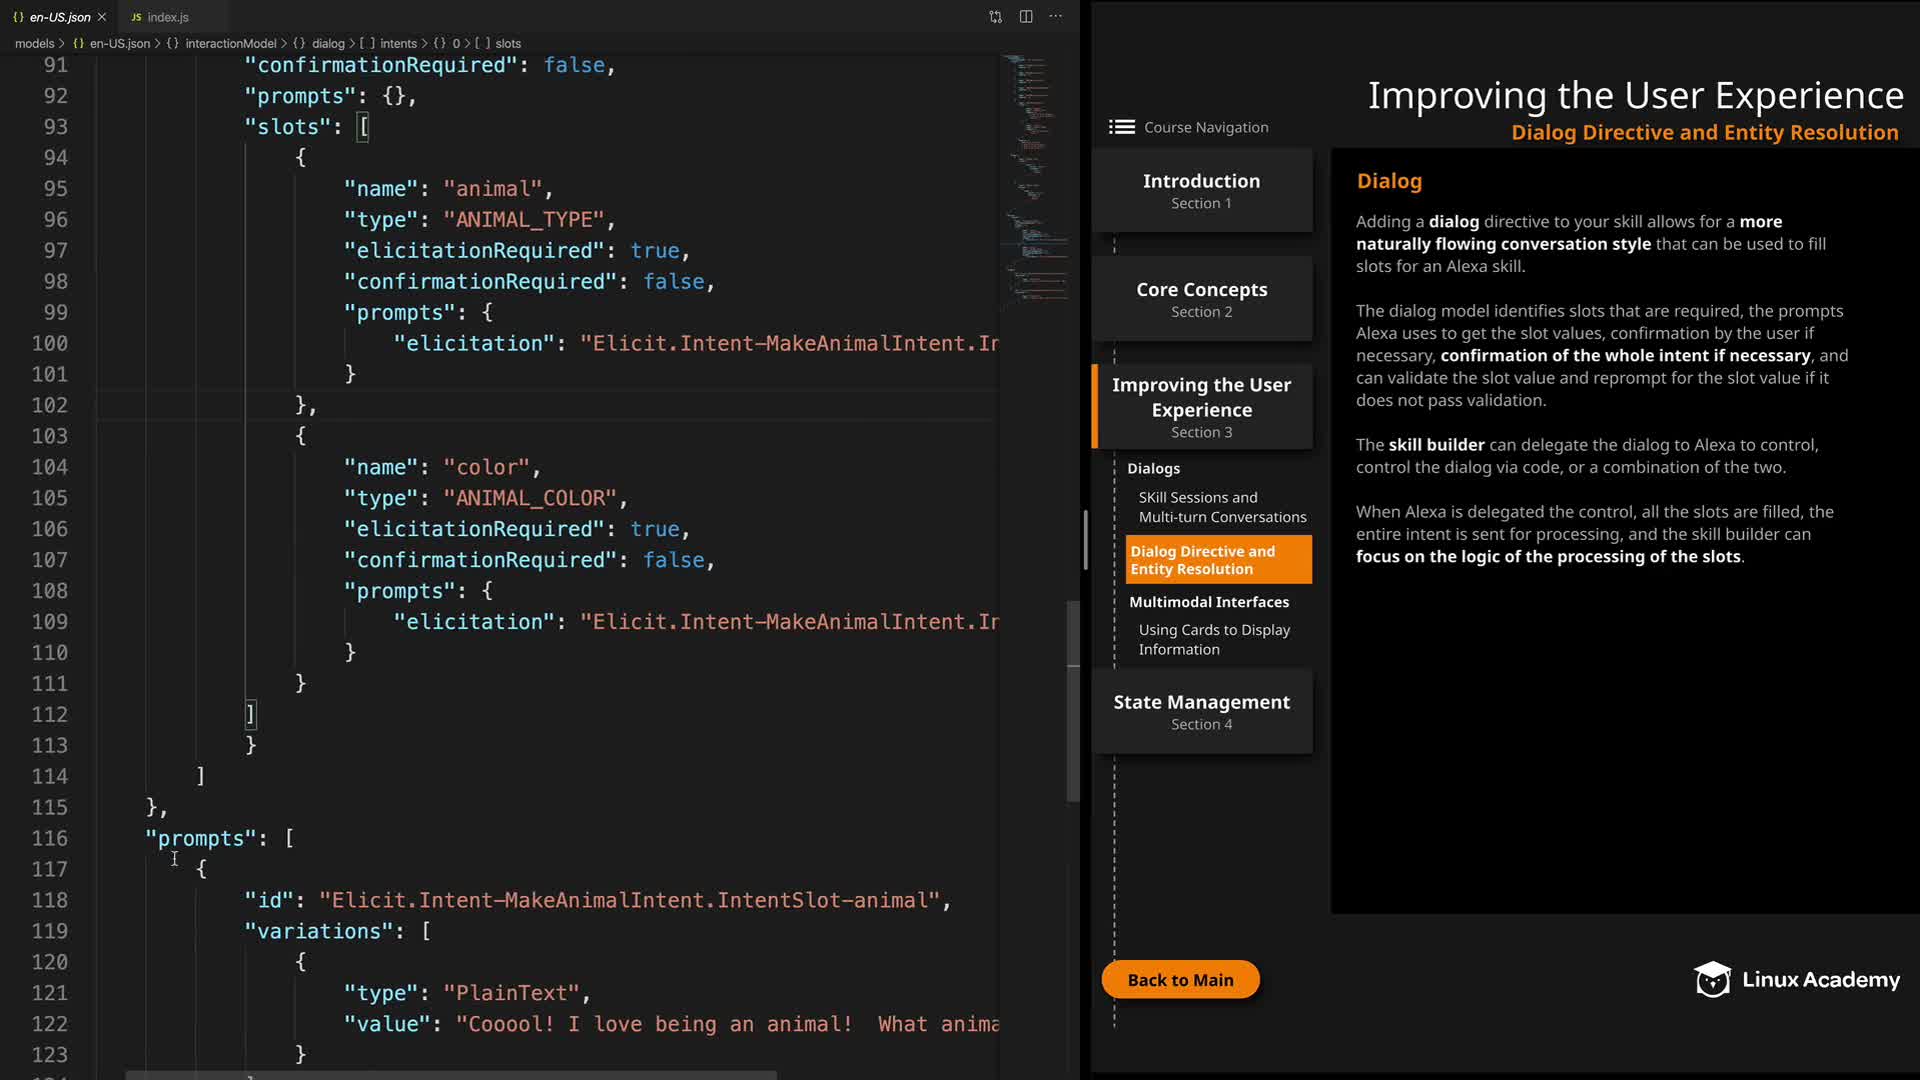Open the compare changes icon in editor toolbar
The image size is (1920, 1080).
(x=995, y=17)
